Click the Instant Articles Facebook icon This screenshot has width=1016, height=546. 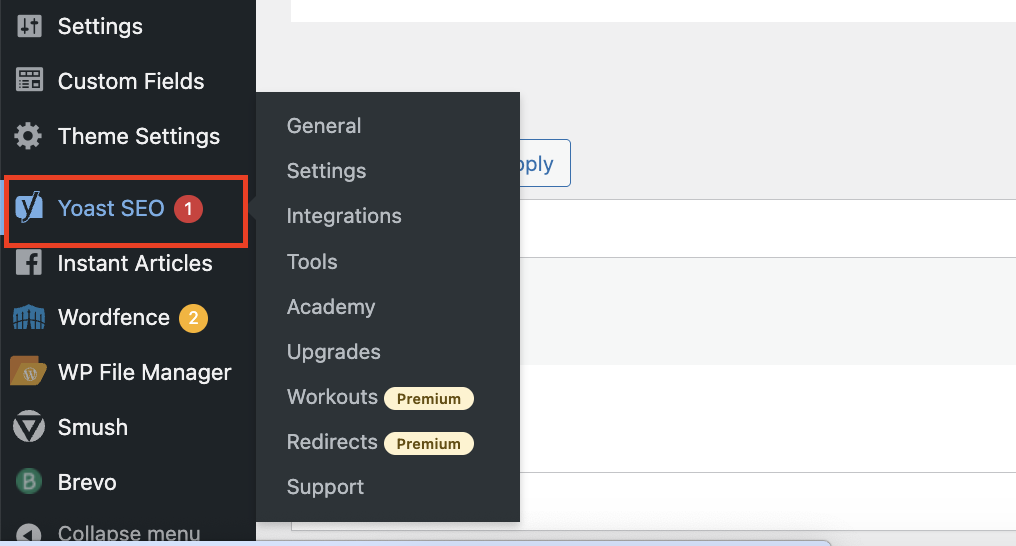(29, 263)
